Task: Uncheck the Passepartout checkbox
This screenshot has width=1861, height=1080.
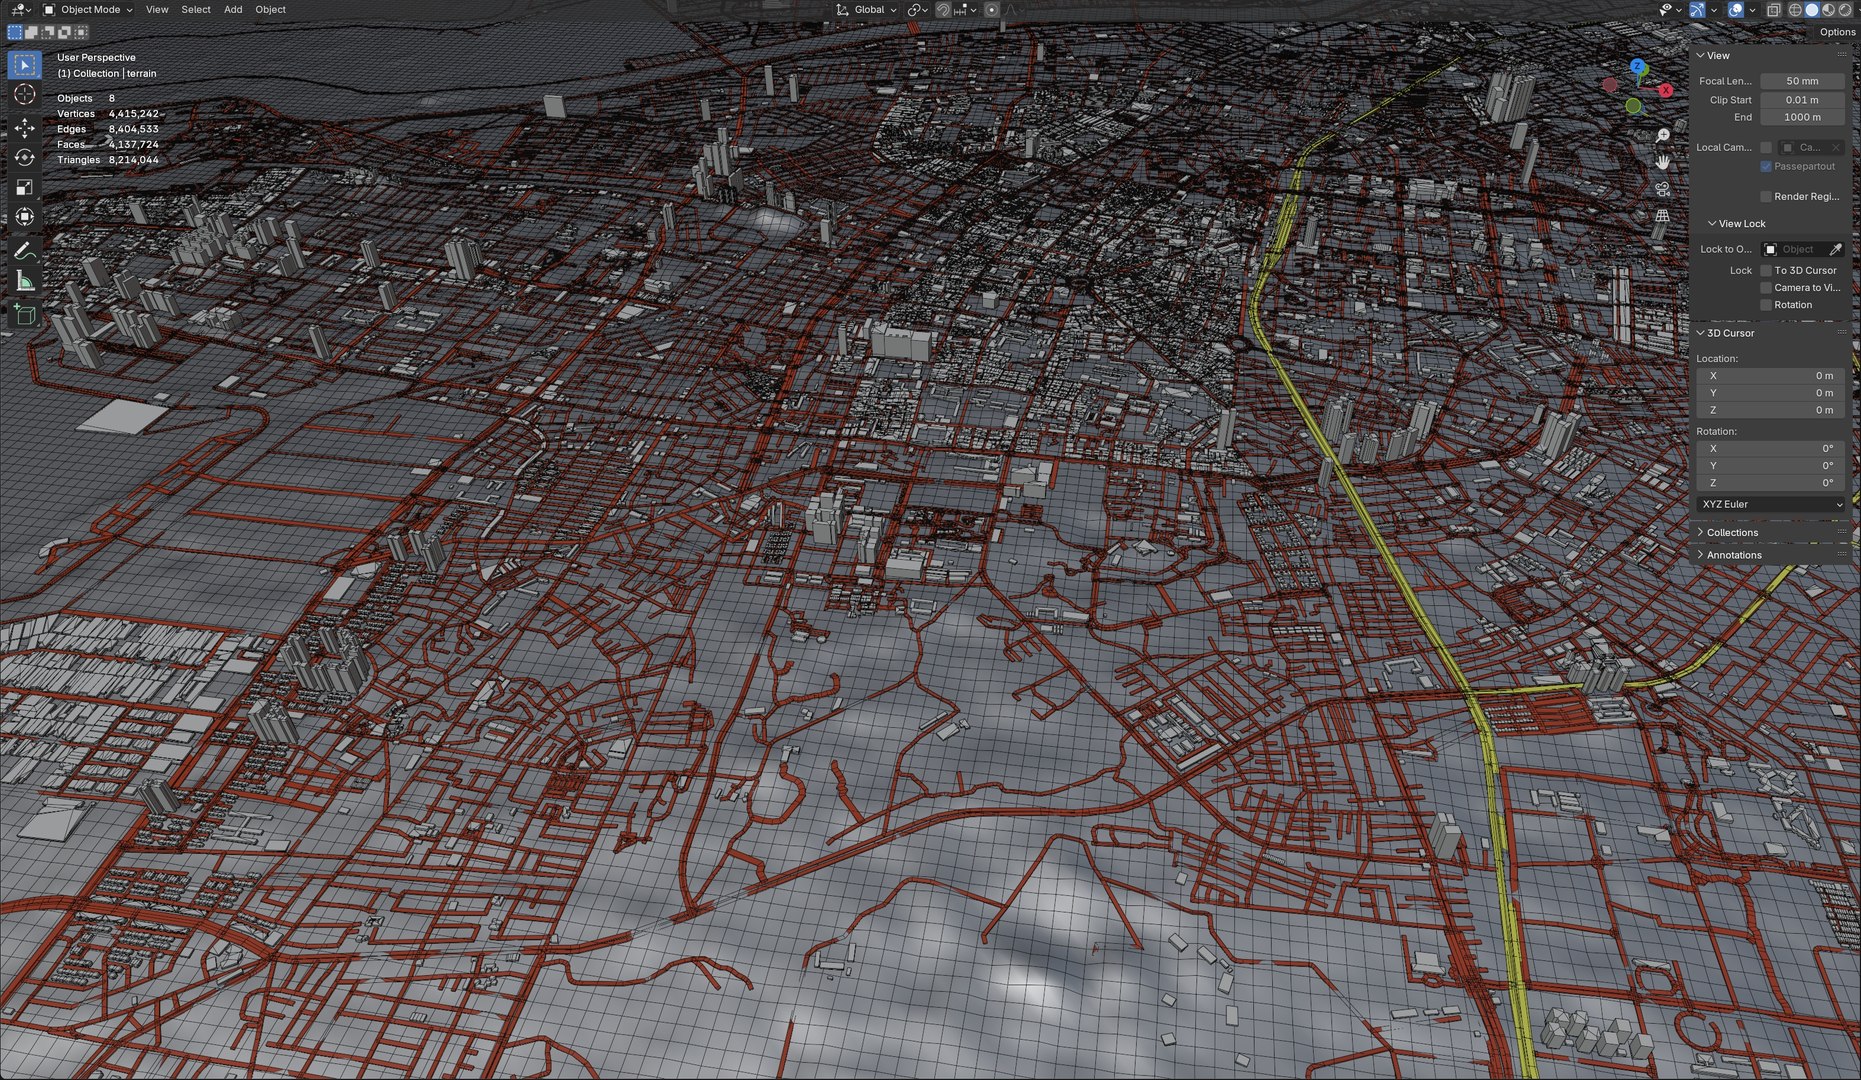Action: click(1766, 166)
